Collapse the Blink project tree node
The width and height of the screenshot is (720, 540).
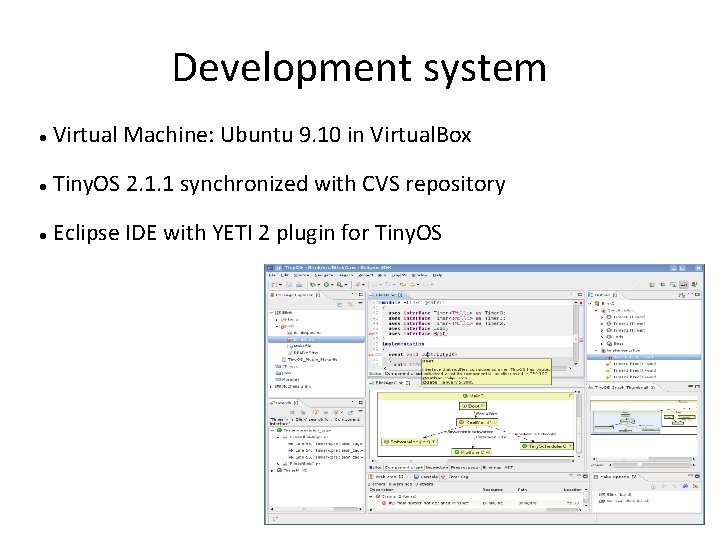pos(271,313)
